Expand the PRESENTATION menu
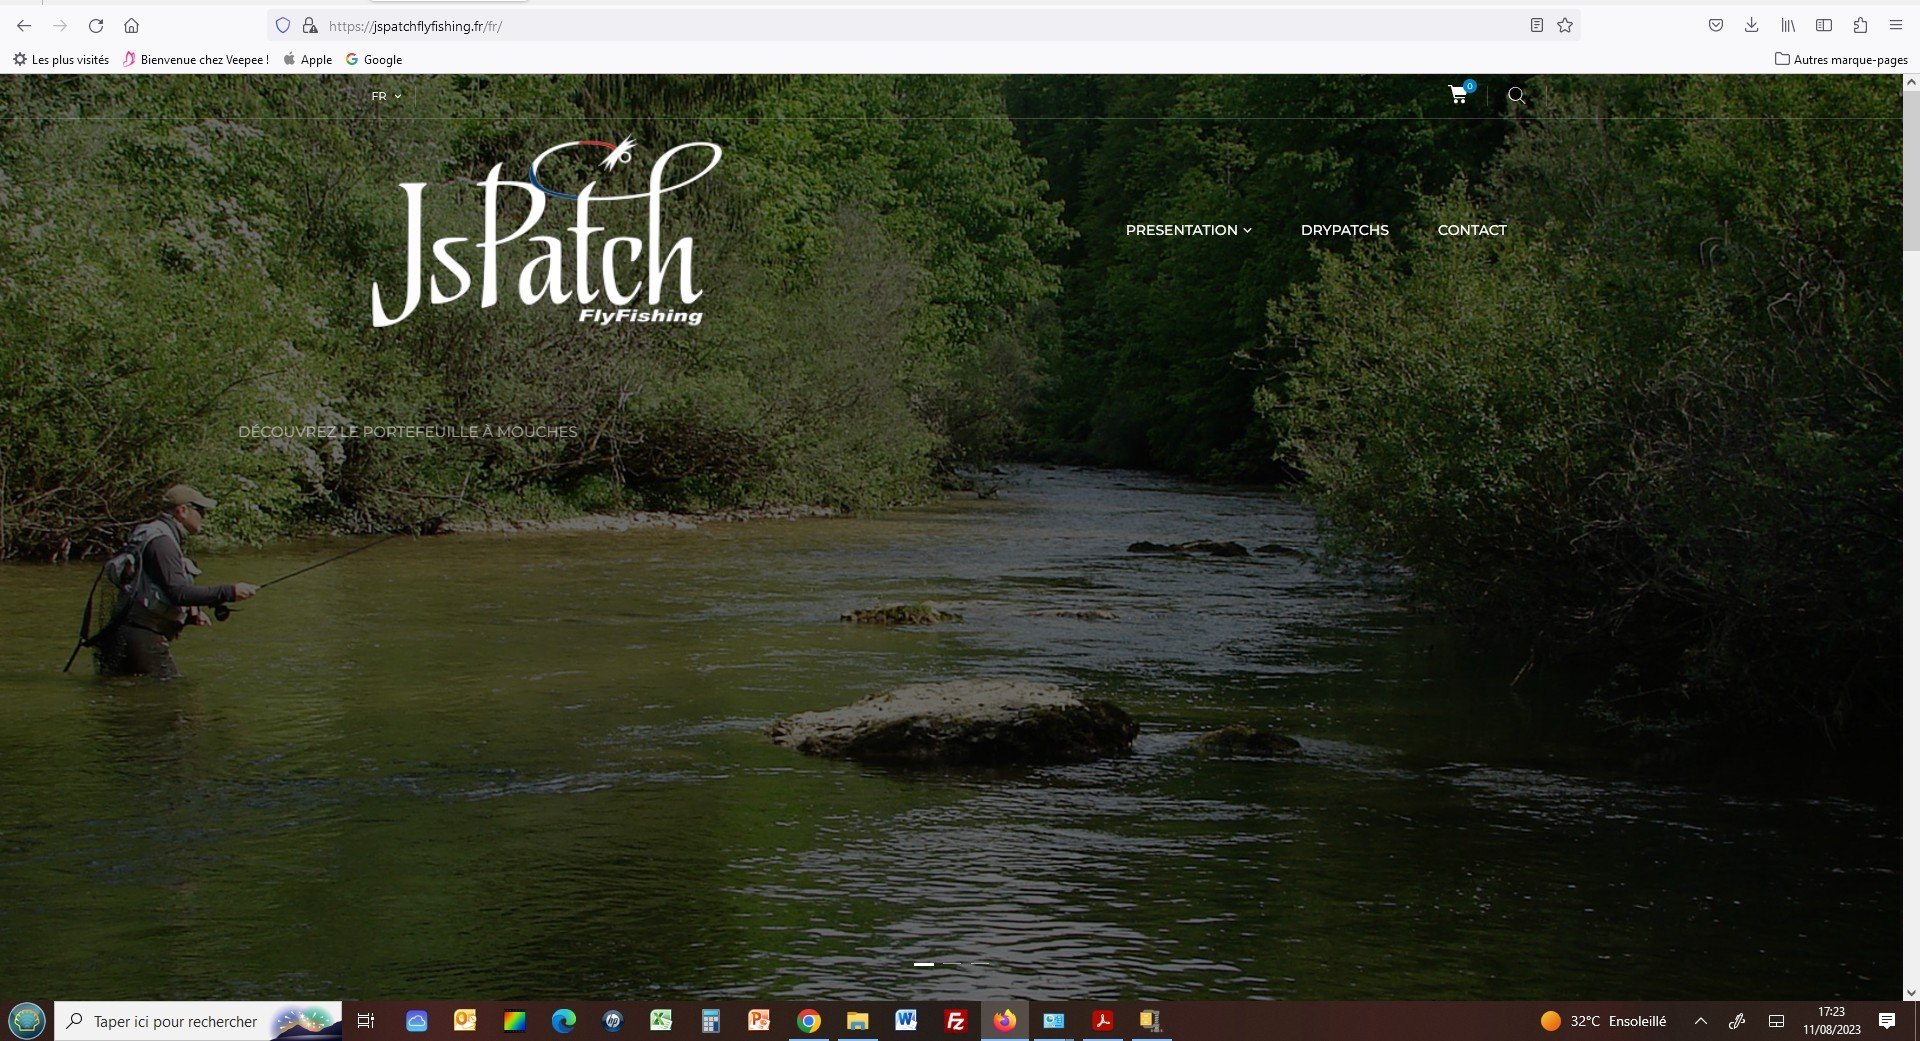The height and width of the screenshot is (1041, 1920). pos(1188,230)
